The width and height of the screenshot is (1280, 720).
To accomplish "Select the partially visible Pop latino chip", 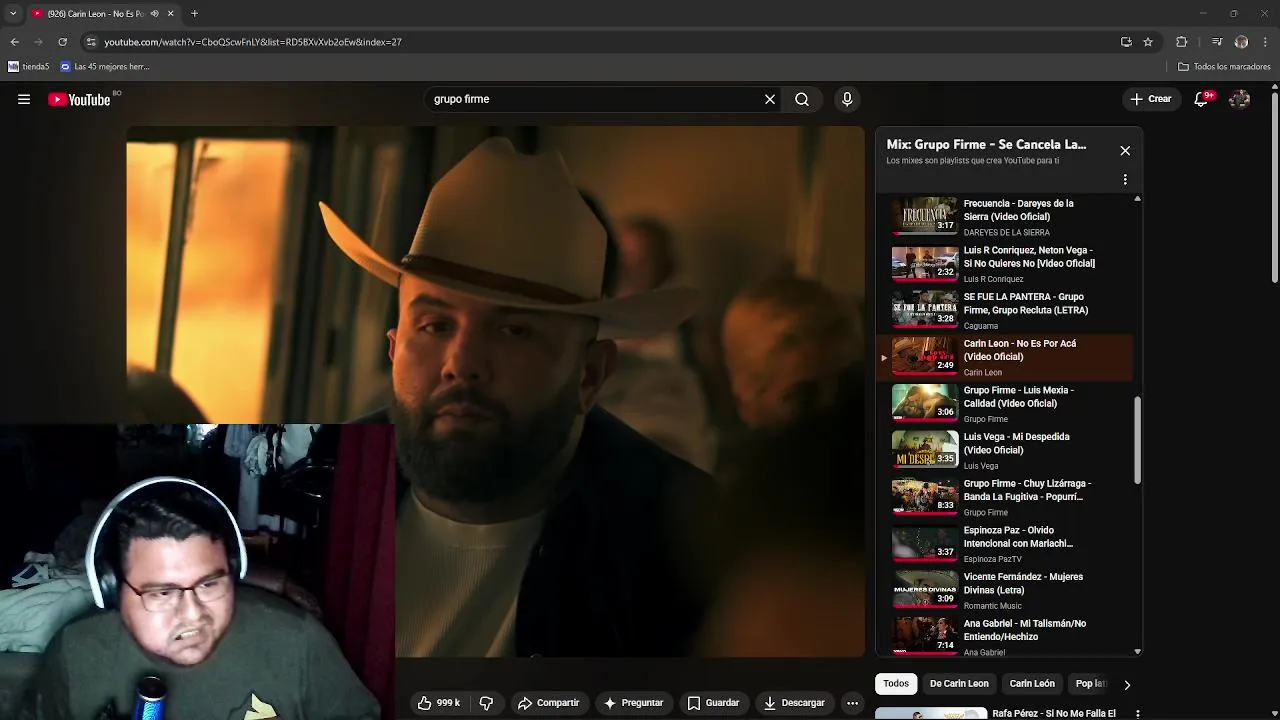I will [1090, 683].
